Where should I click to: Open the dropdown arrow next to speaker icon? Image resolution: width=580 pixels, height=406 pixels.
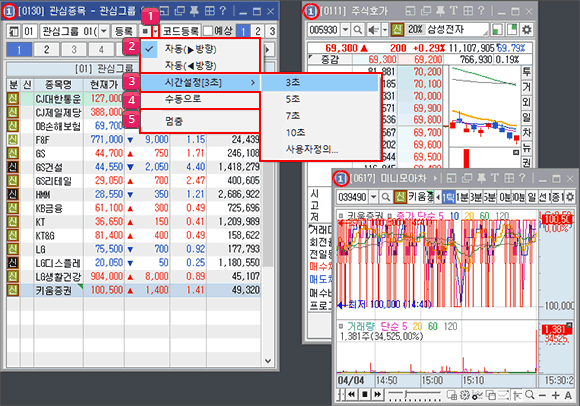click(x=385, y=30)
